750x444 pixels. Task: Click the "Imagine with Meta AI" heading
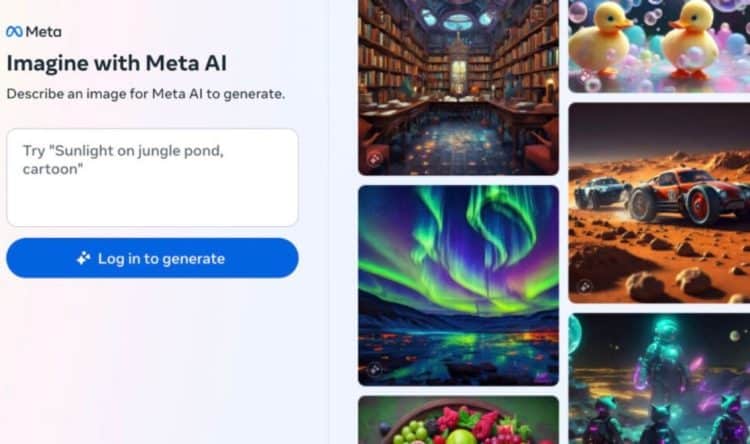[x=117, y=63]
